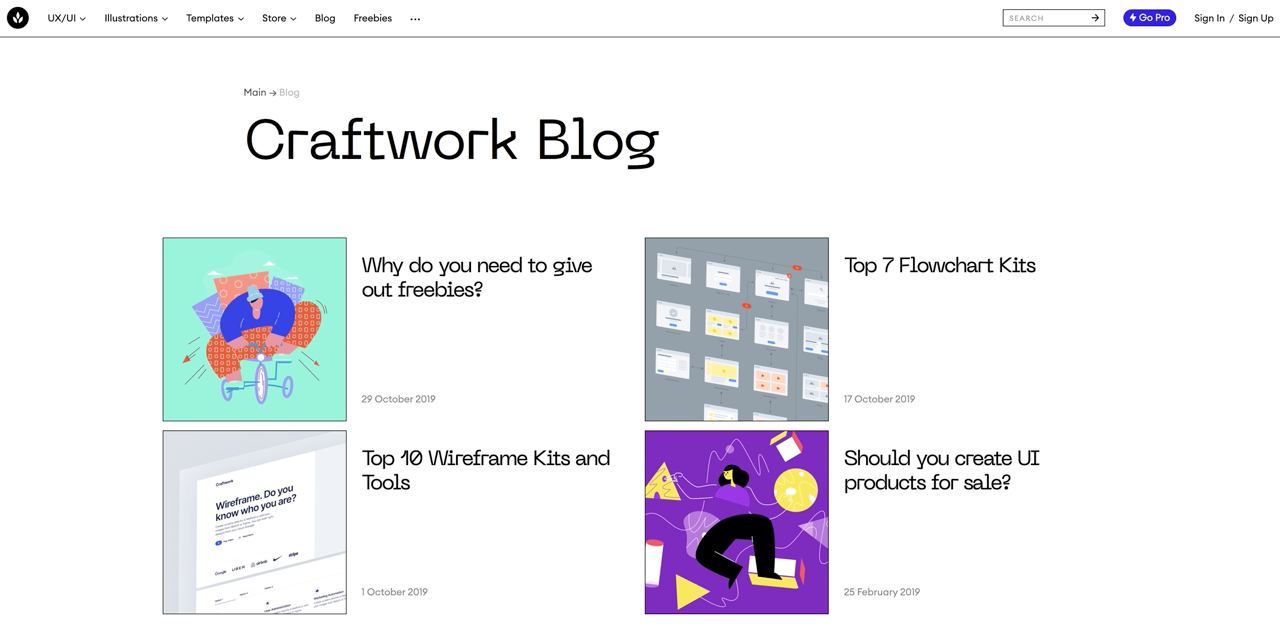Viewport: 1280px width, 640px height.
Task: Expand the Illustrations dropdown menu
Action: [x=136, y=18]
